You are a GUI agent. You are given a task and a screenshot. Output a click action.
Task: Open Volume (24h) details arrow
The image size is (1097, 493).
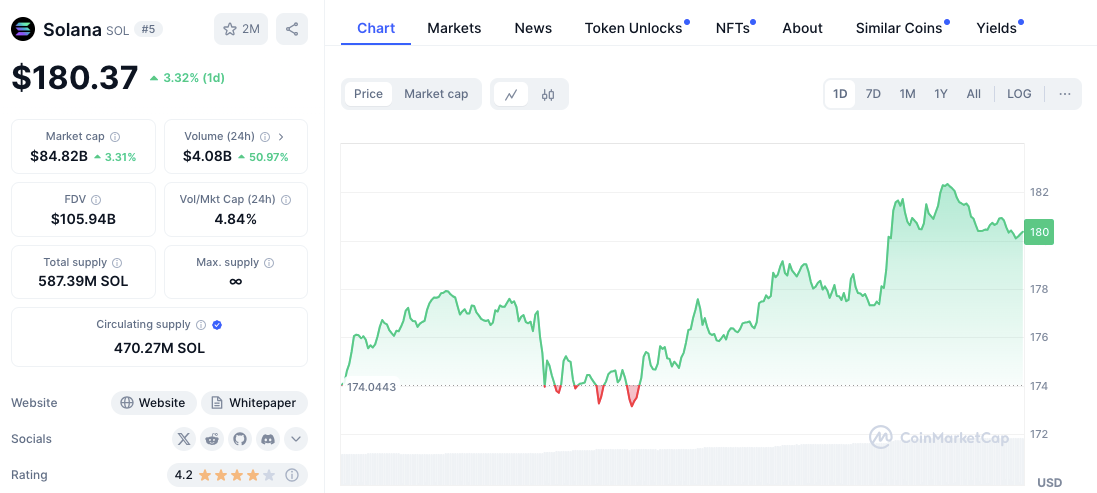[x=281, y=137]
